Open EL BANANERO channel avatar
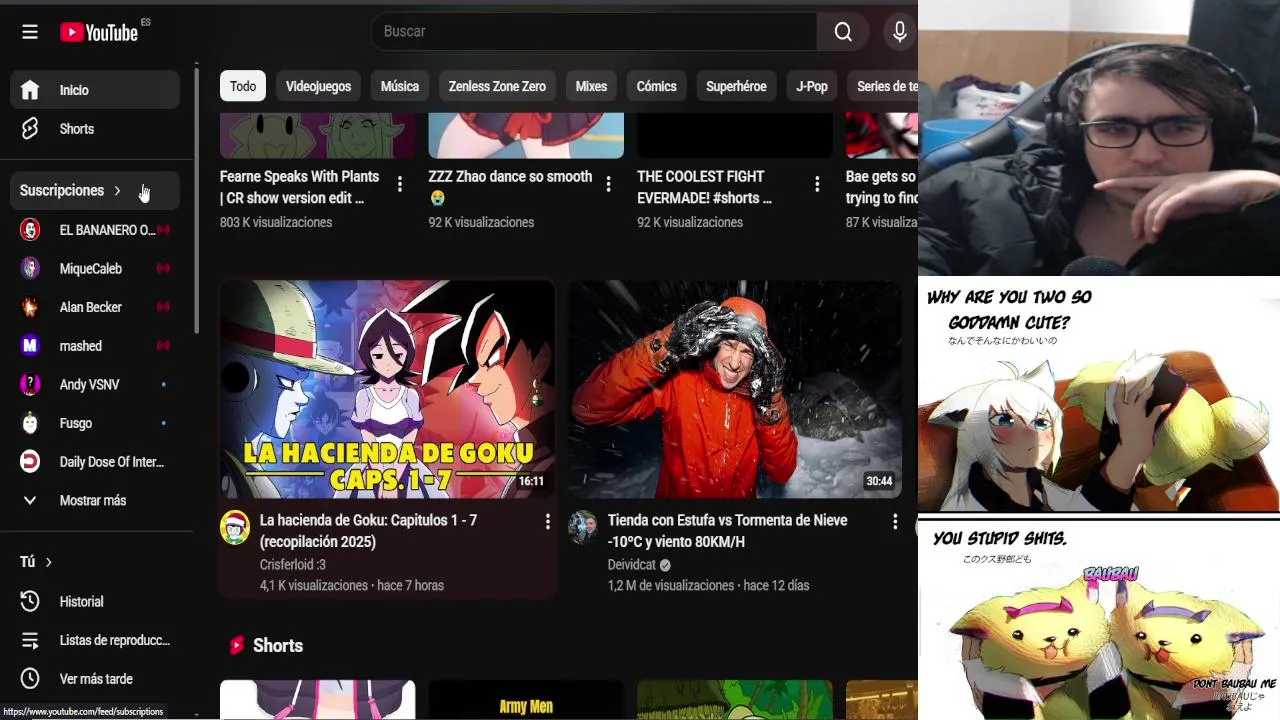Viewport: 1280px width, 720px height. point(30,230)
